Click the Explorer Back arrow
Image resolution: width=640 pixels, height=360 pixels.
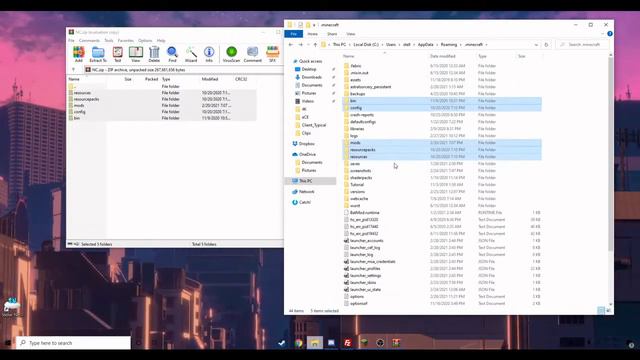pyautogui.click(x=291, y=44)
